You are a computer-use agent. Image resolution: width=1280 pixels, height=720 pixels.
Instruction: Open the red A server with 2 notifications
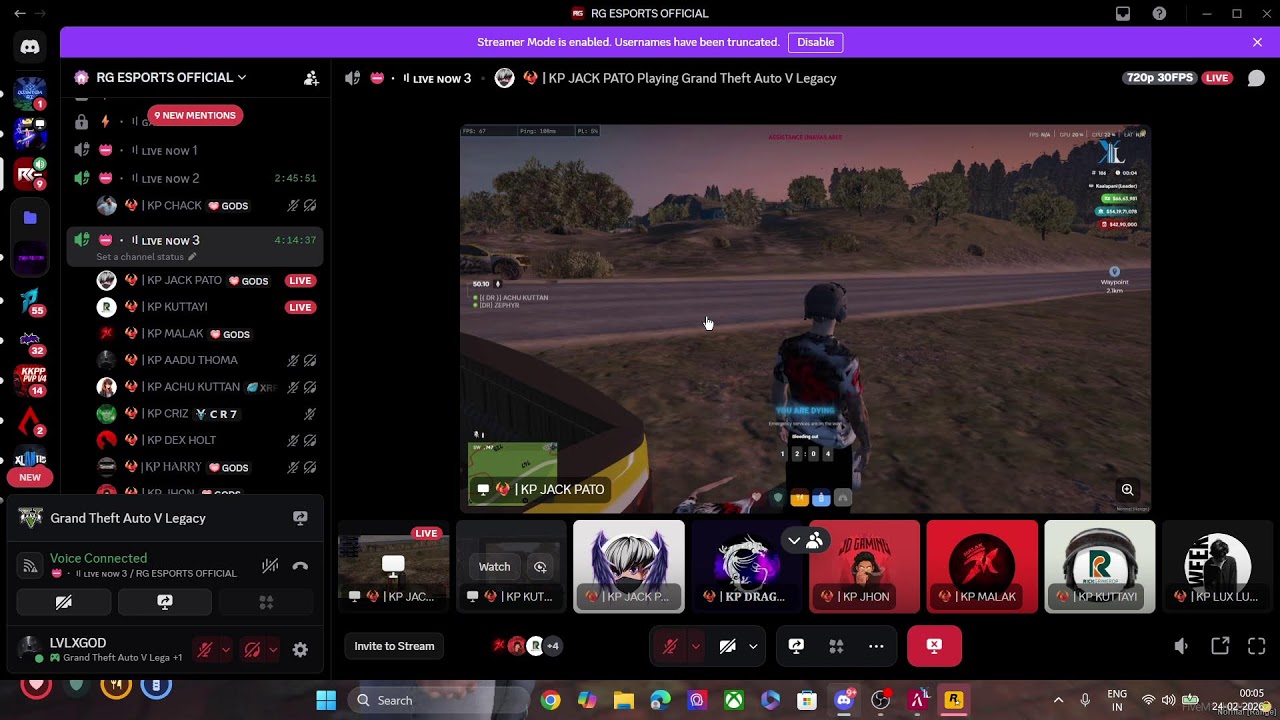[30, 421]
